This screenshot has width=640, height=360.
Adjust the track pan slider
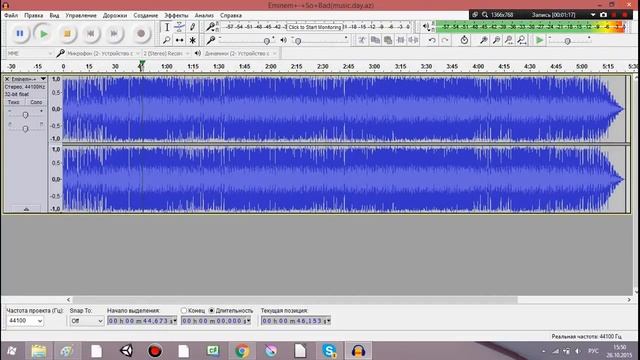tap(25, 129)
